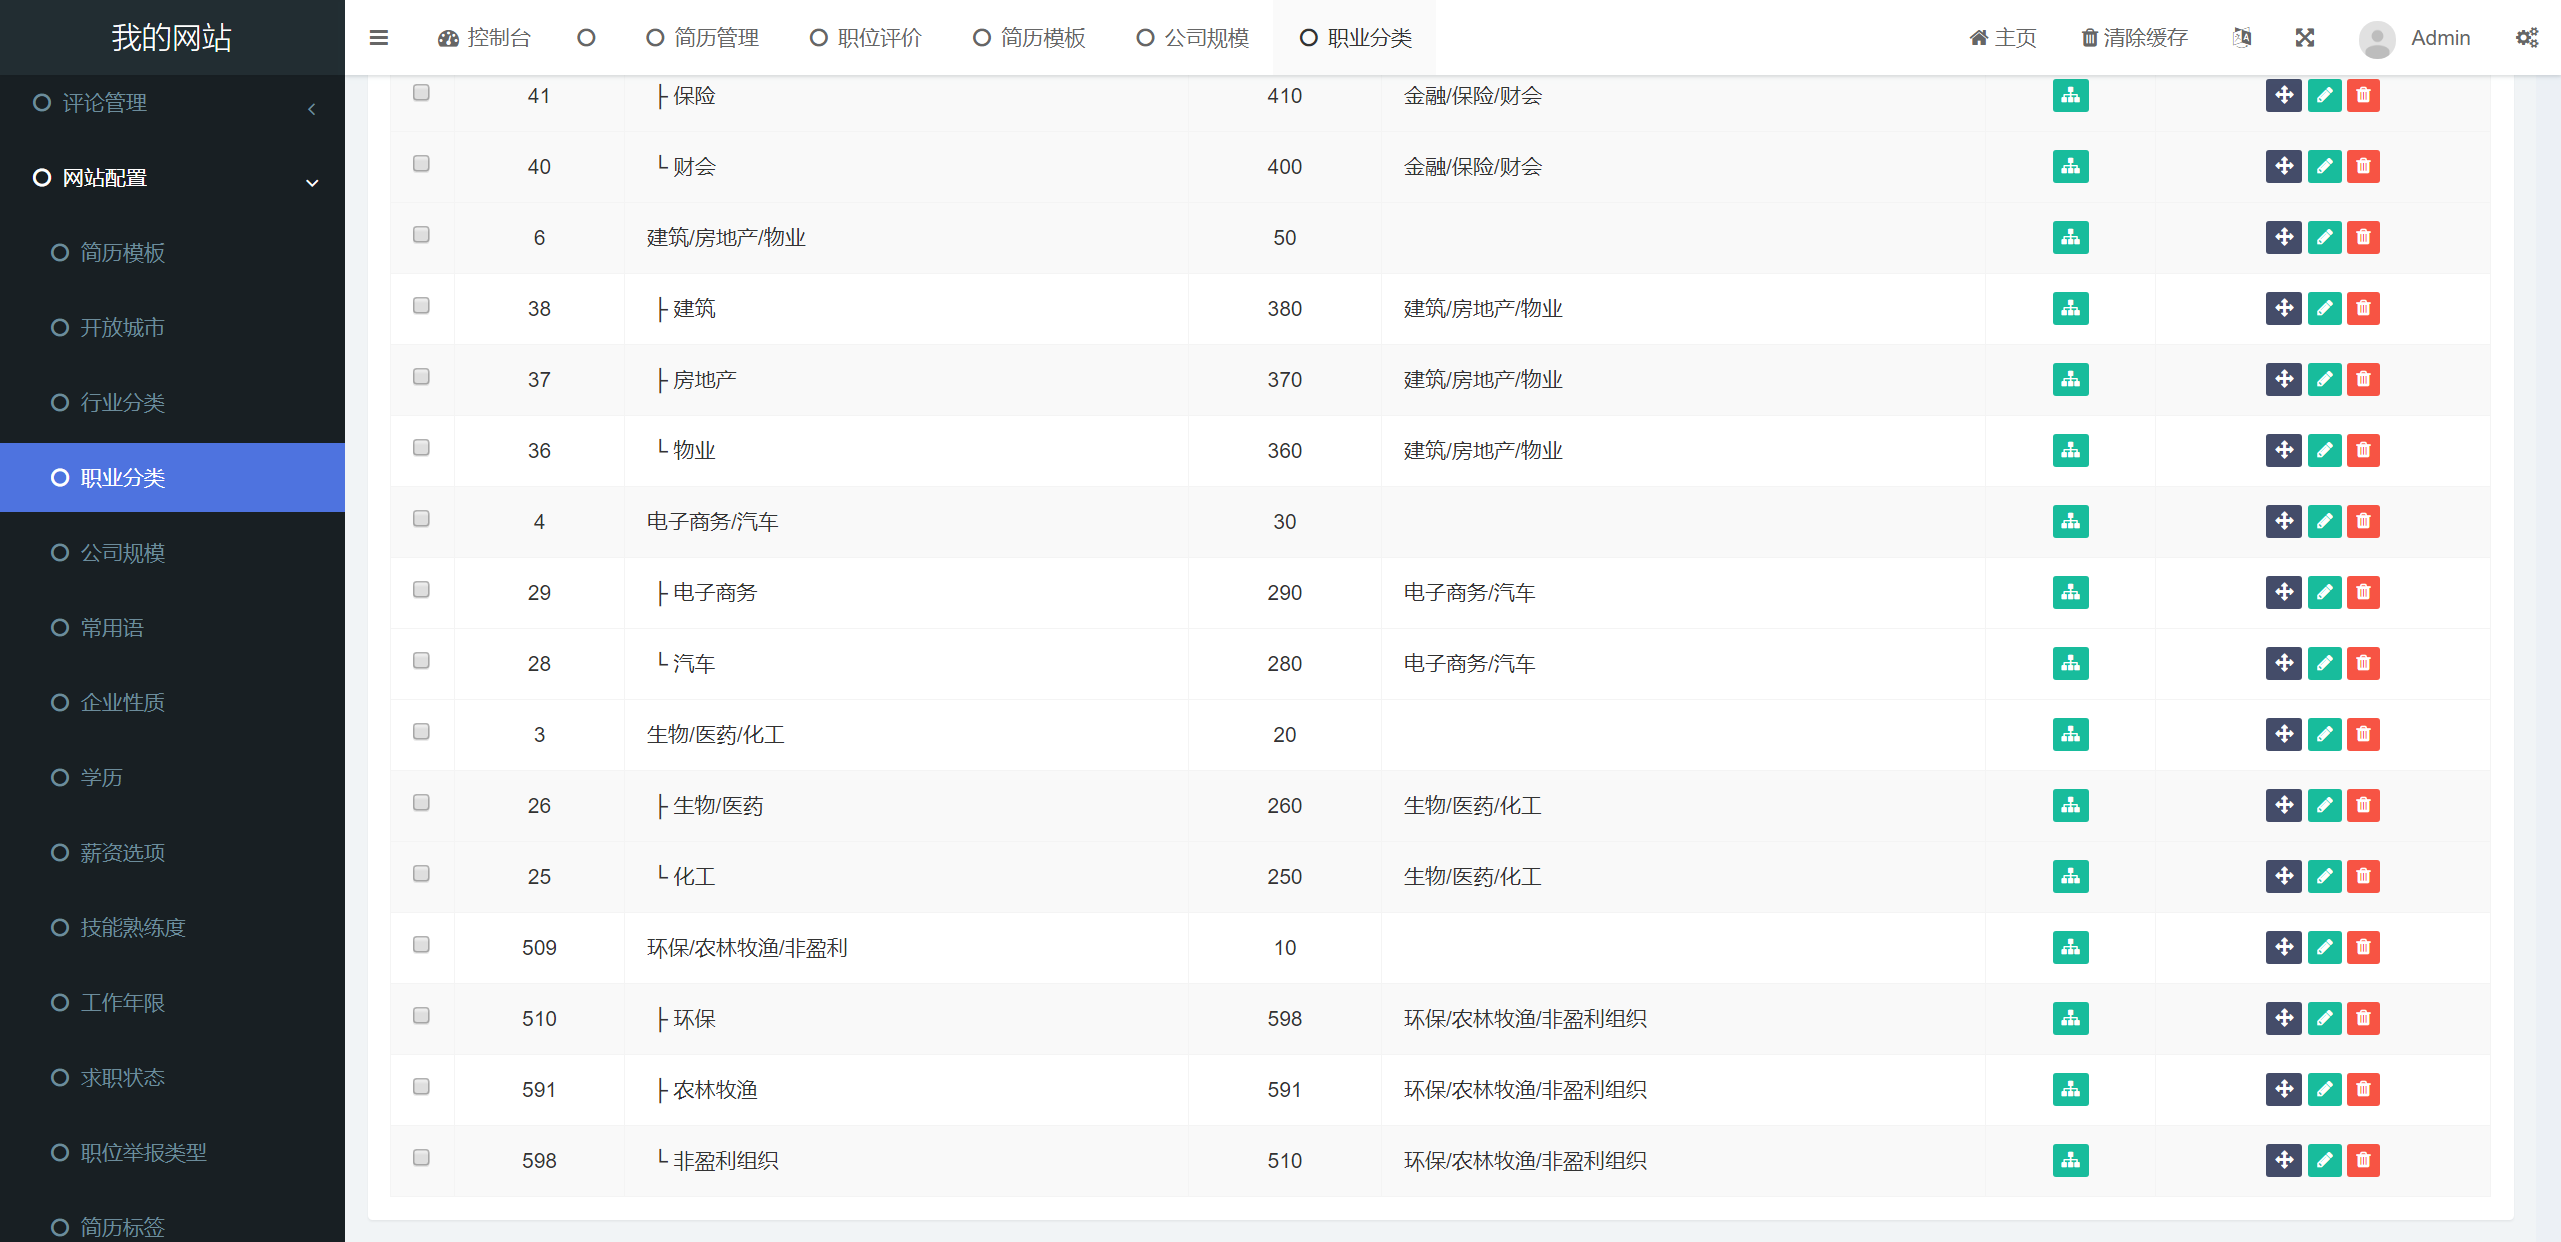The width and height of the screenshot is (2561, 1242).
Task: Click the language translate icon in header
Action: click(2242, 38)
